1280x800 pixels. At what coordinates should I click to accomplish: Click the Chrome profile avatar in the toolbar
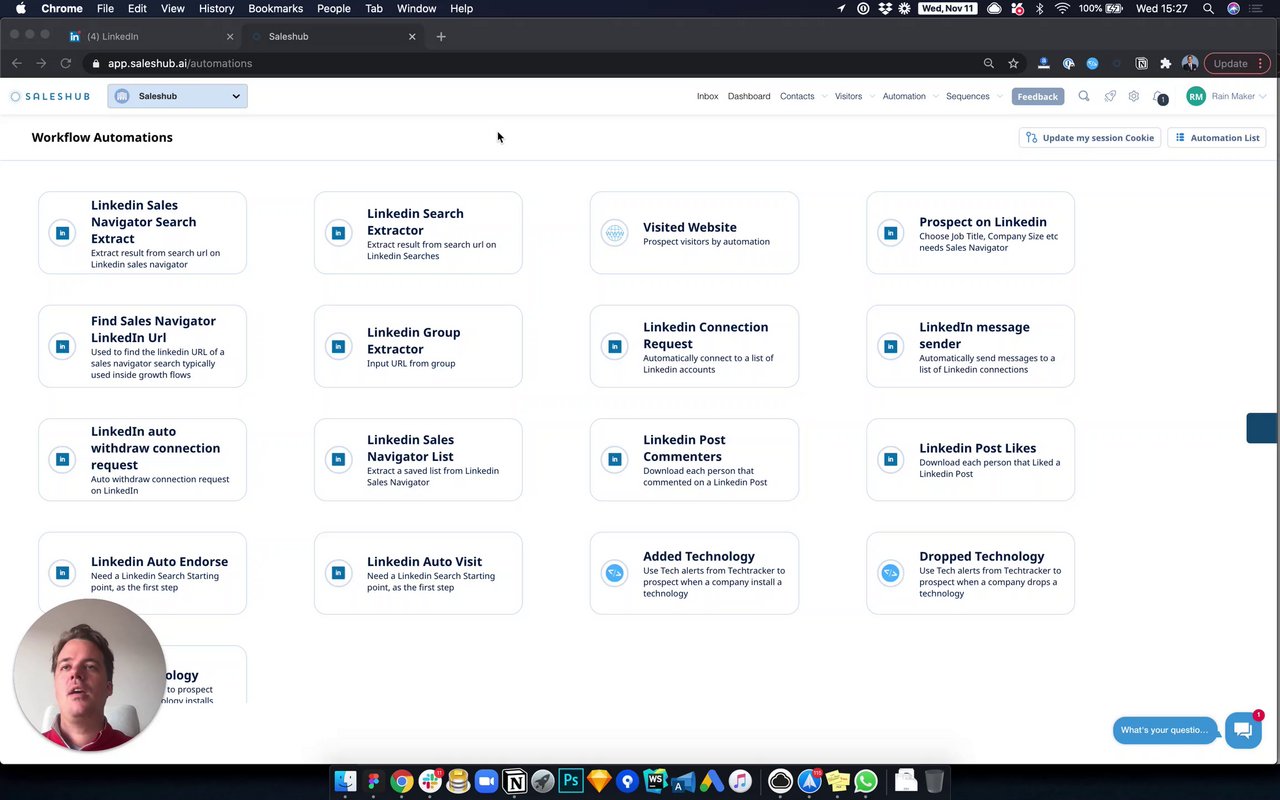[x=1190, y=63]
